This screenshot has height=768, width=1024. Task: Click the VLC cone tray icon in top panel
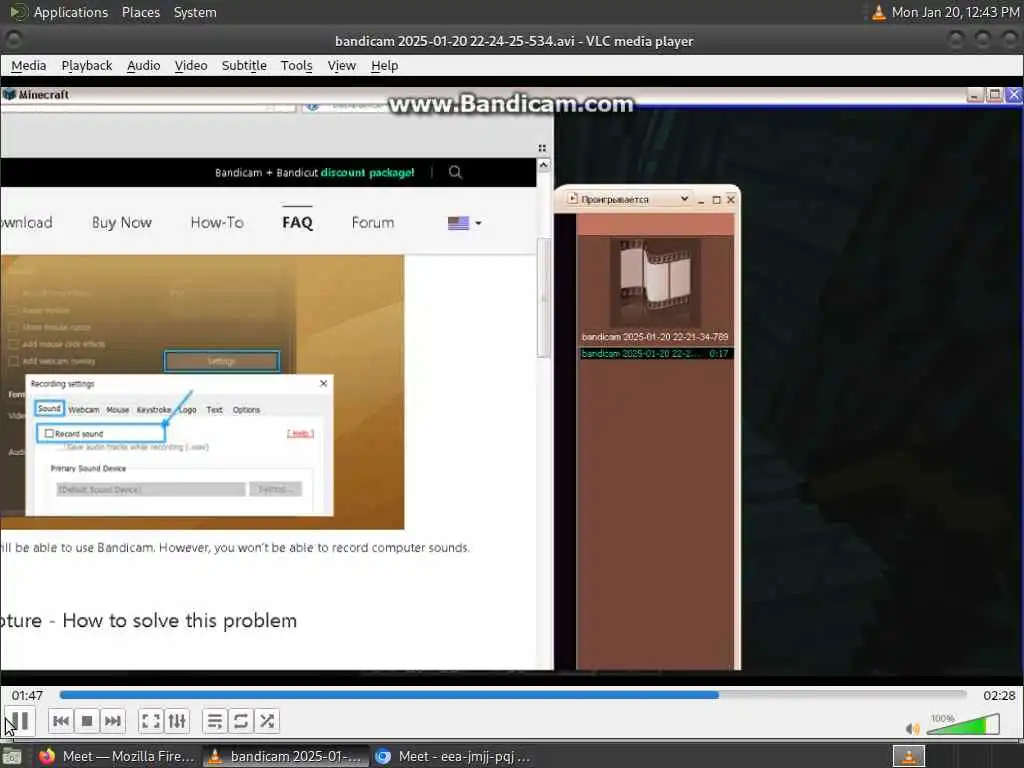coord(878,12)
